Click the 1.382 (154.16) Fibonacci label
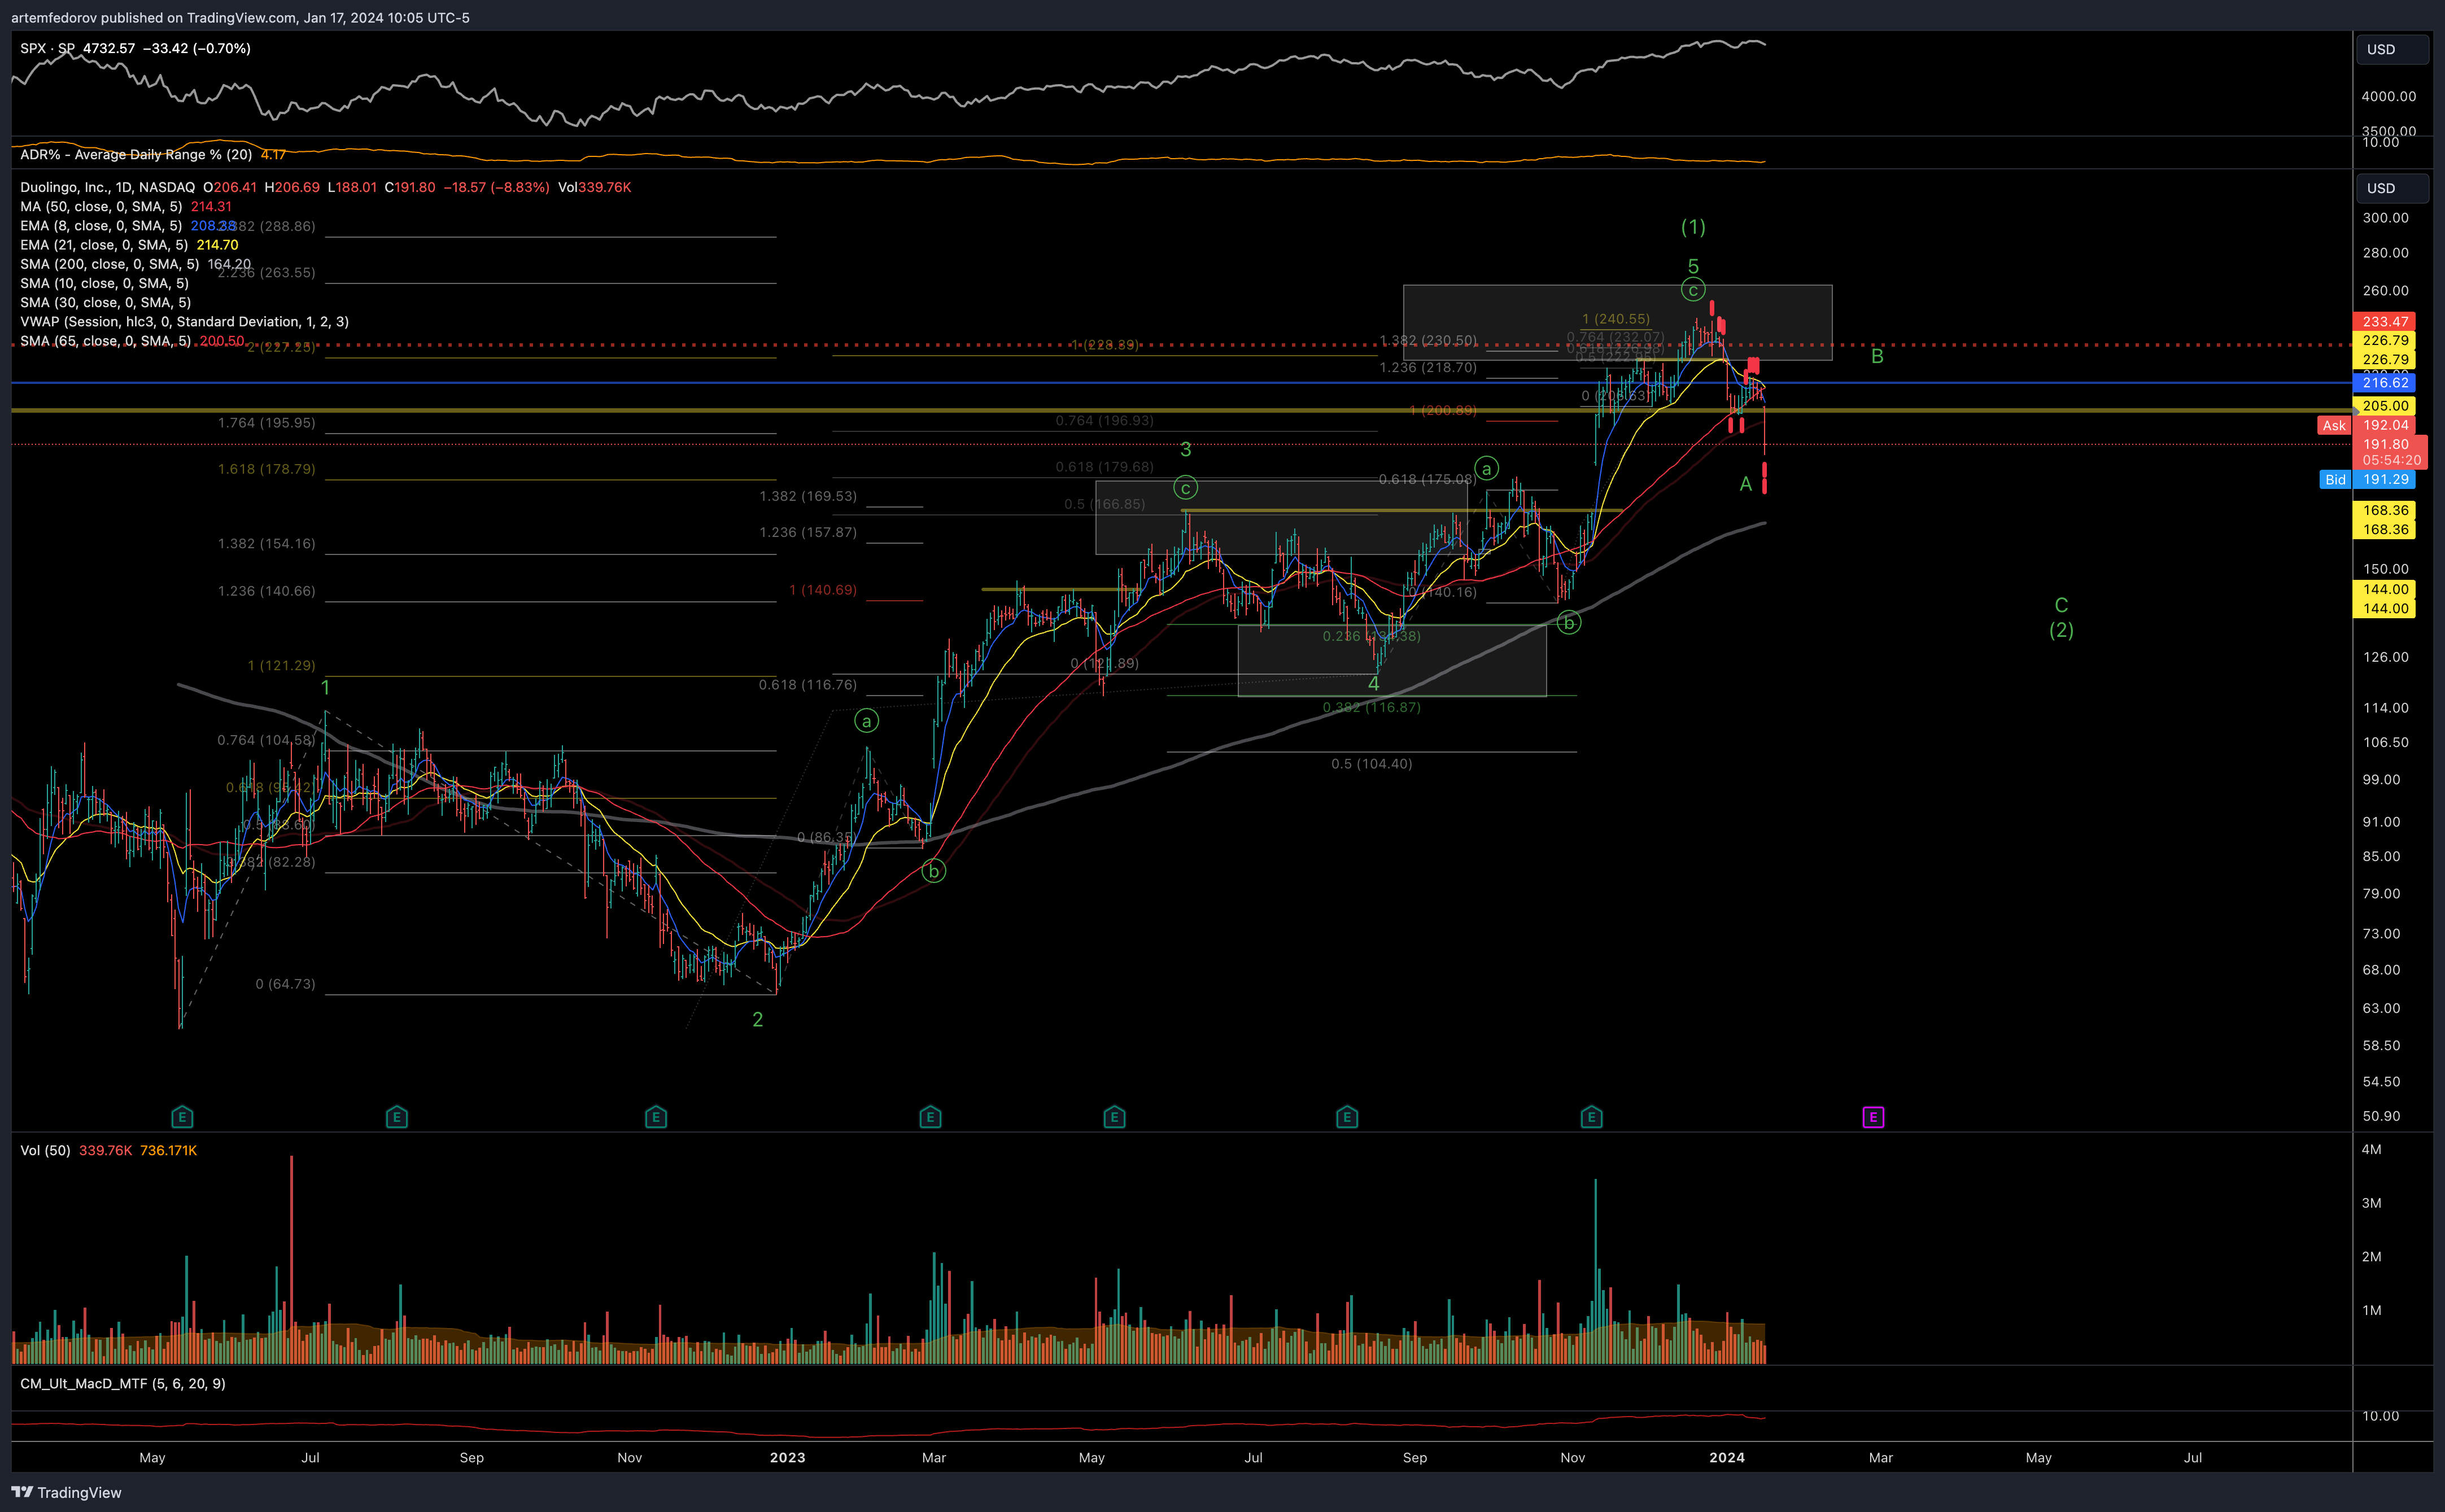2445x1512 pixels. pos(266,544)
